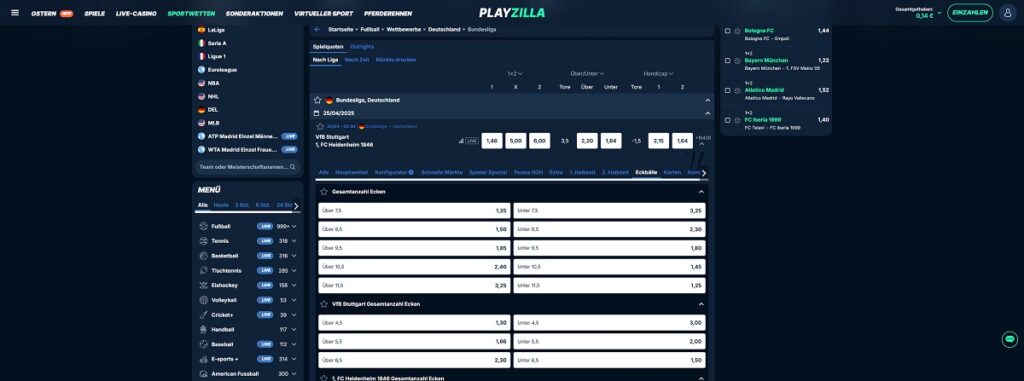The width and height of the screenshot is (1024, 381).
Task: Click the calendar icon beside 25/04/2025
Action: pyautogui.click(x=317, y=113)
